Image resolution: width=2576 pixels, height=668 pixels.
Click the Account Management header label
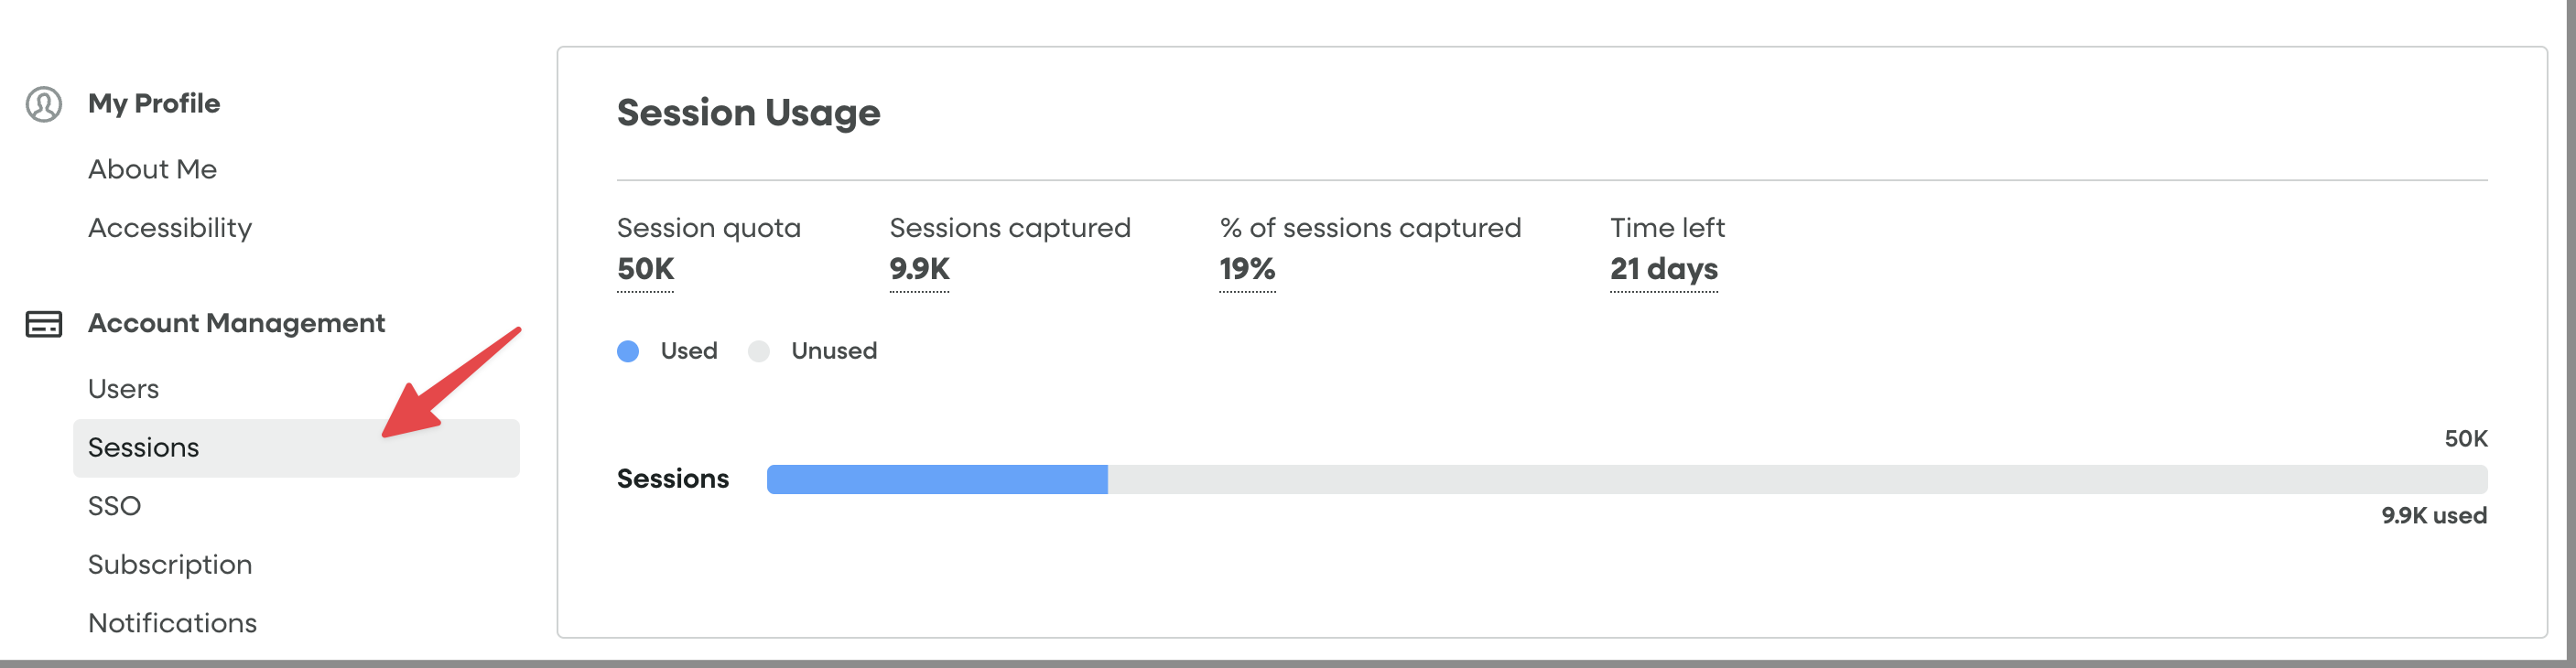(237, 323)
